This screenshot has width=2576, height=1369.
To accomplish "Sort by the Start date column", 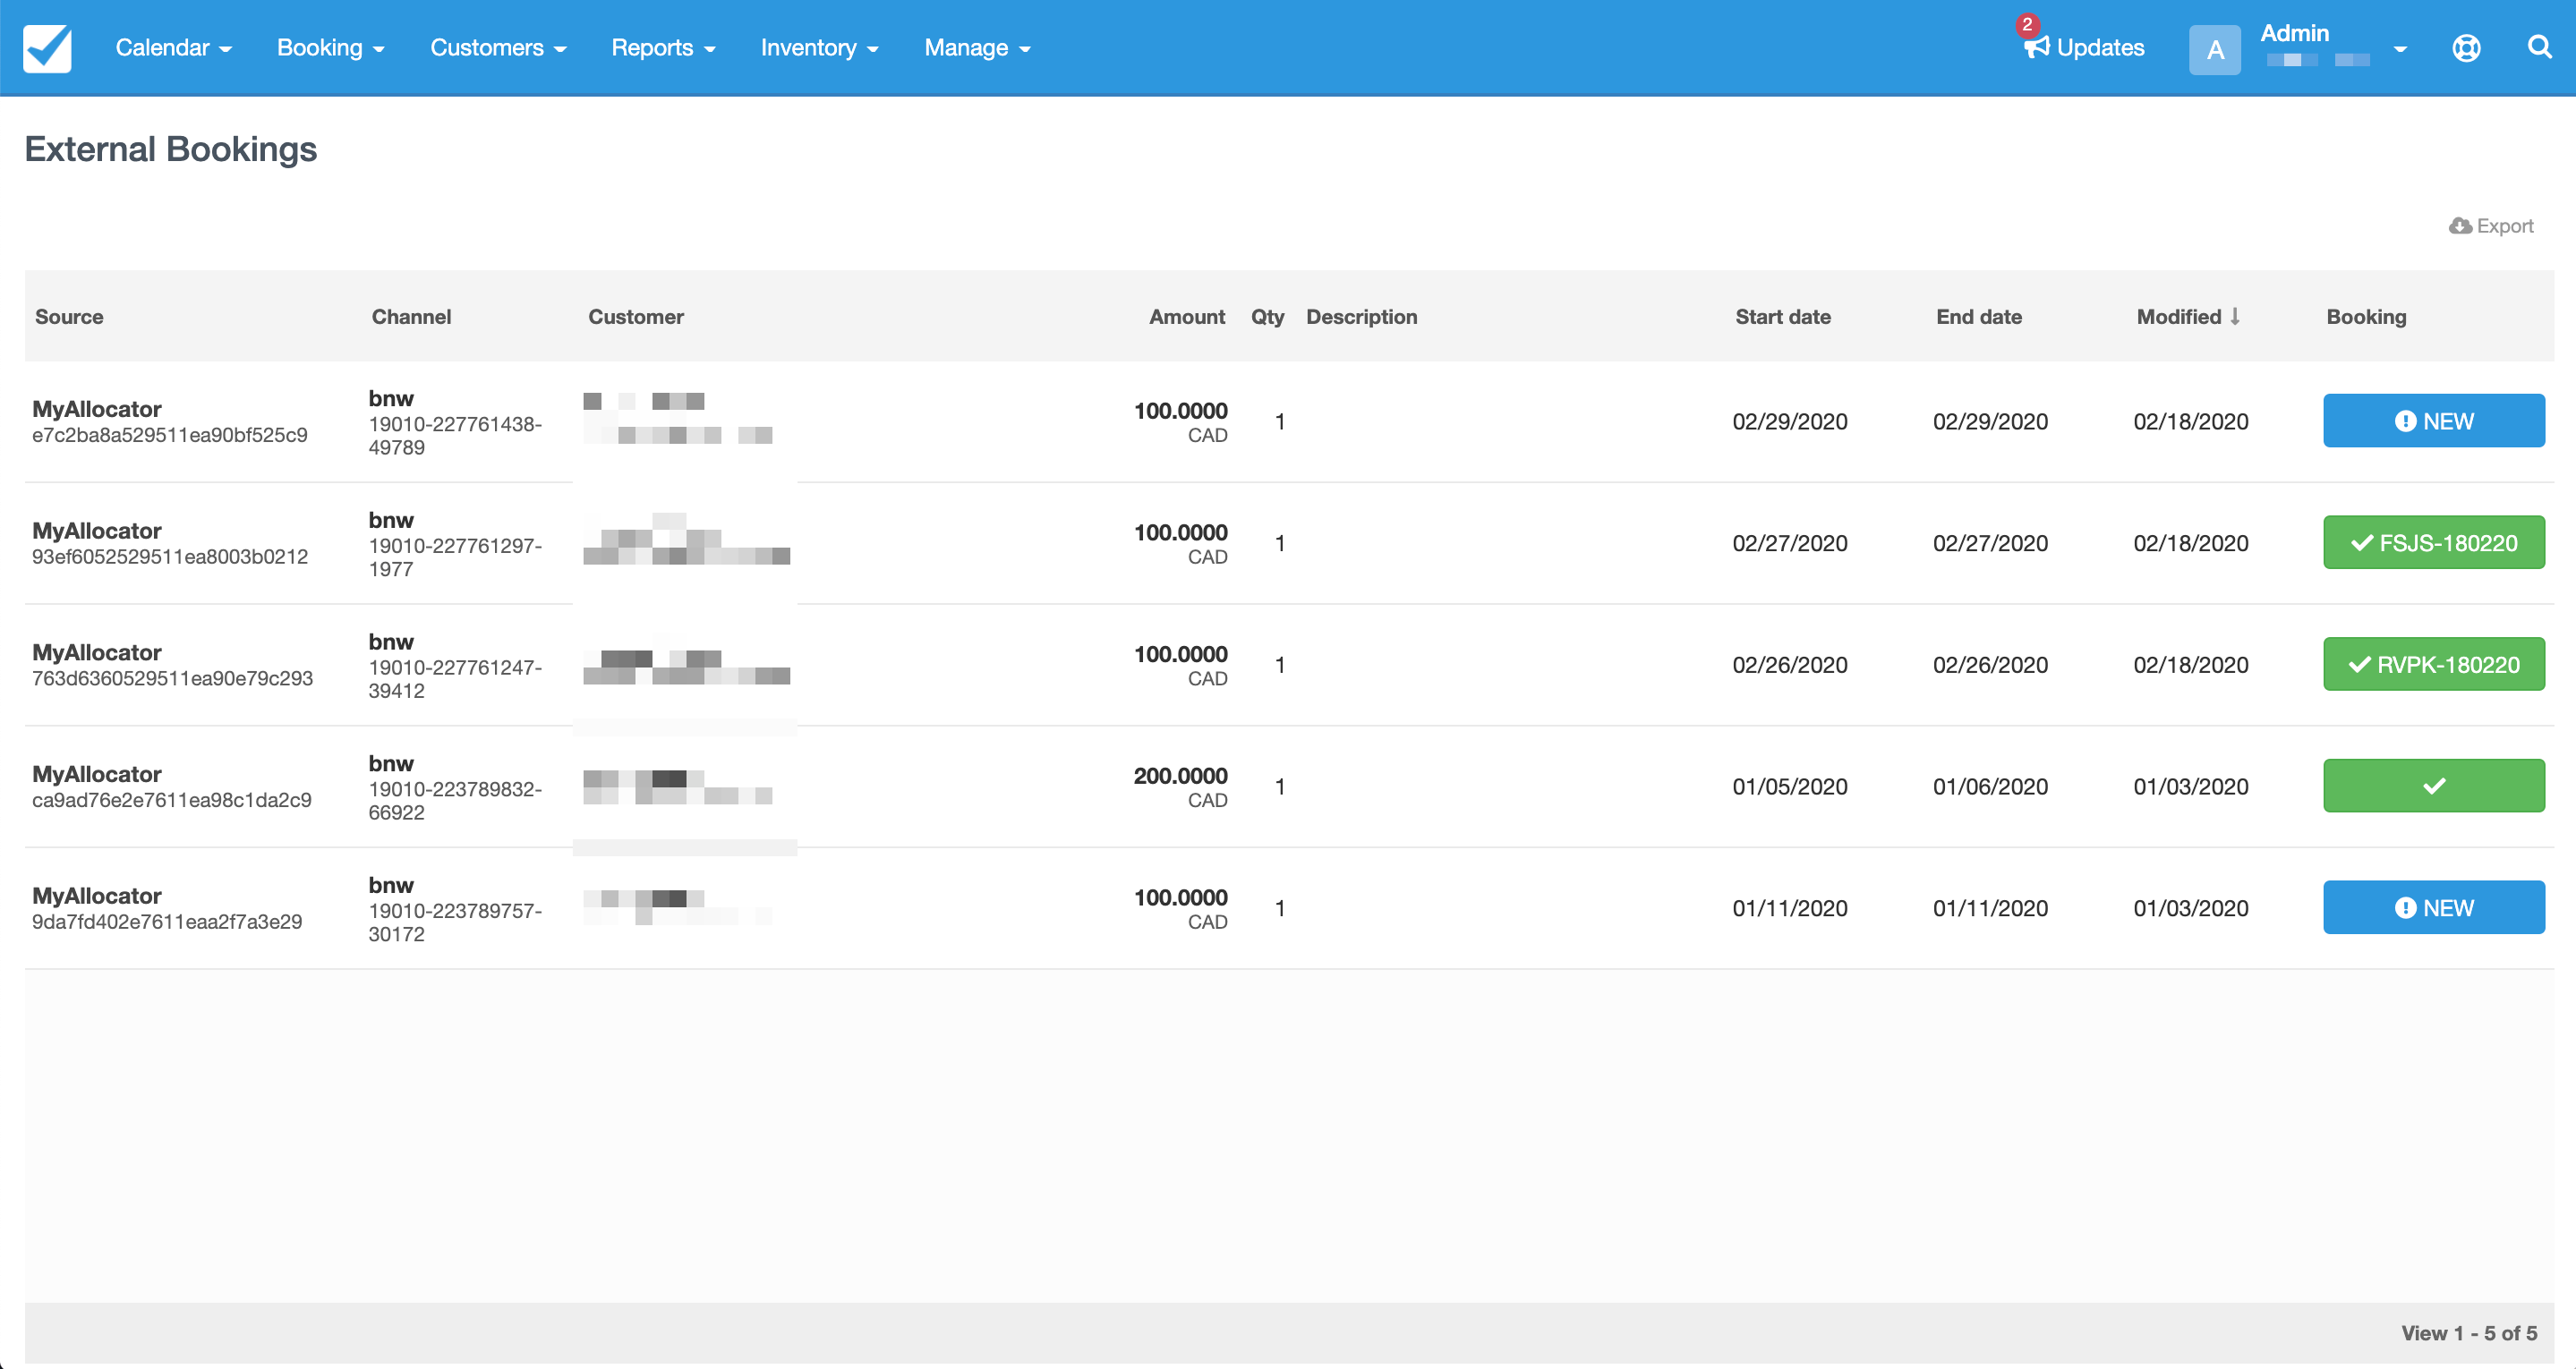I will (1782, 317).
